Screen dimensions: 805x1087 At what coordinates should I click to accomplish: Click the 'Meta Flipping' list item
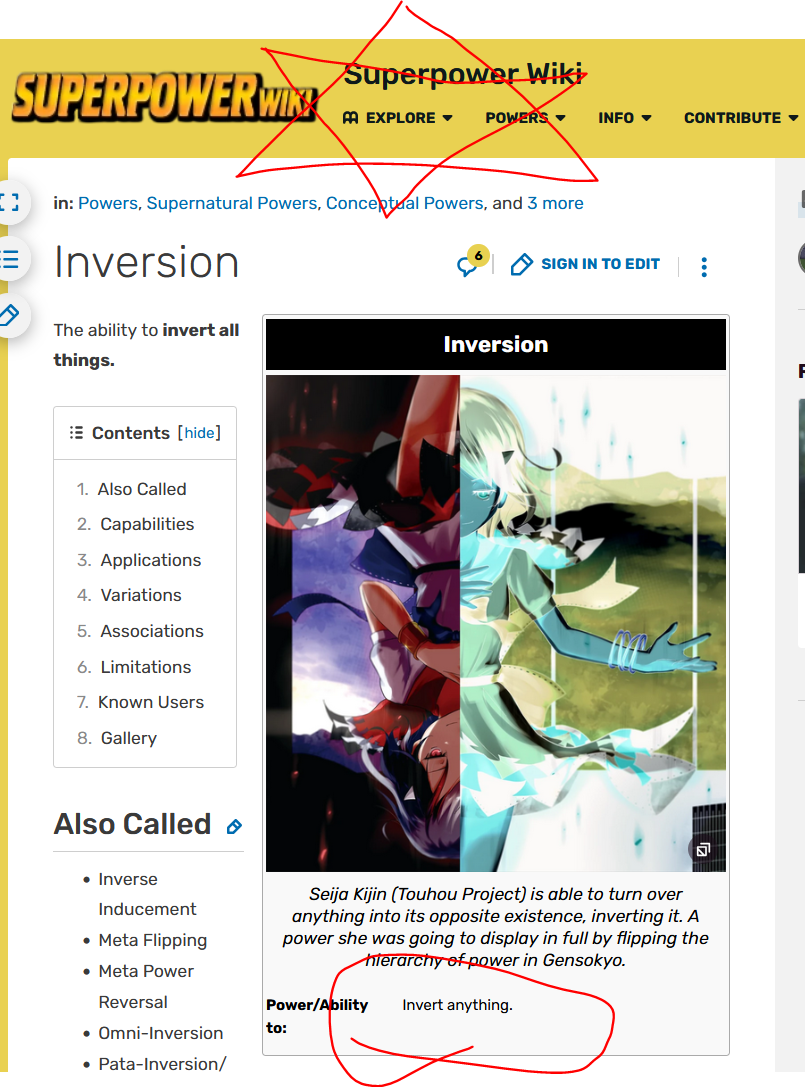click(x=153, y=940)
